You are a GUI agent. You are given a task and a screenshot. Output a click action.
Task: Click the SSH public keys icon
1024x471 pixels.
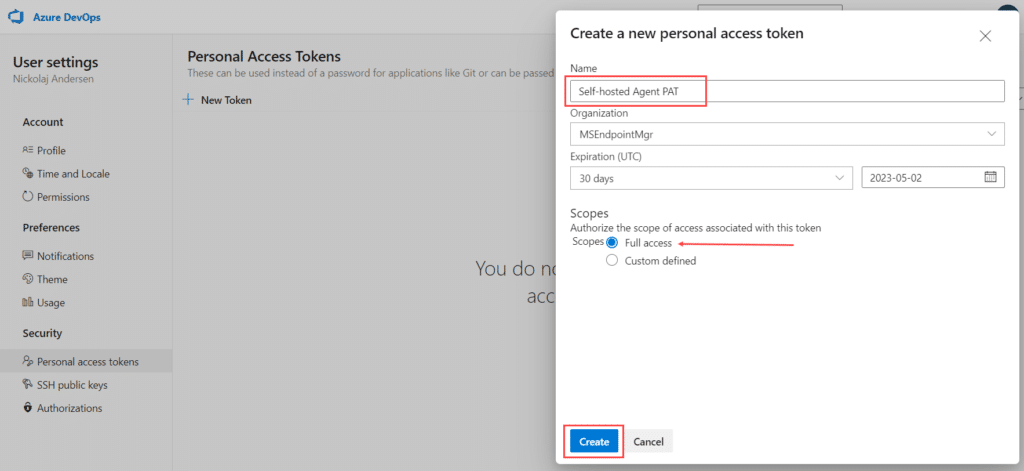[27, 384]
